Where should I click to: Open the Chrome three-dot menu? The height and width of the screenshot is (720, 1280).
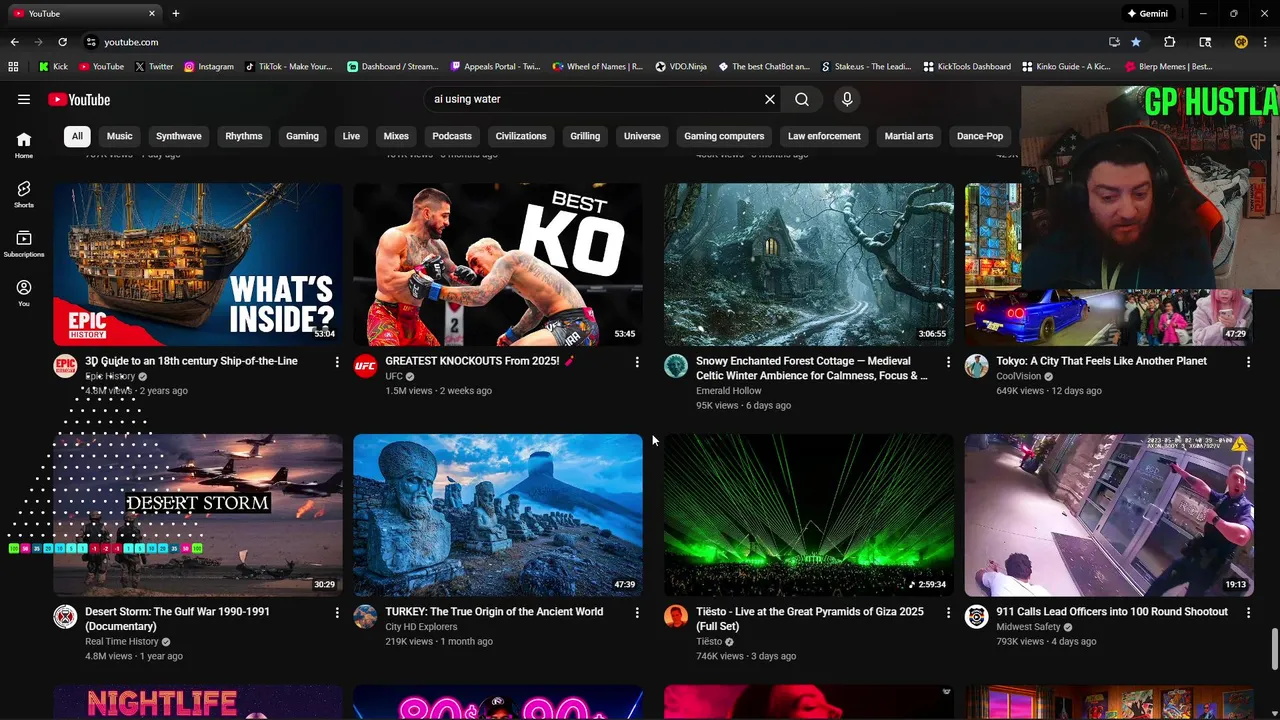click(x=1266, y=42)
